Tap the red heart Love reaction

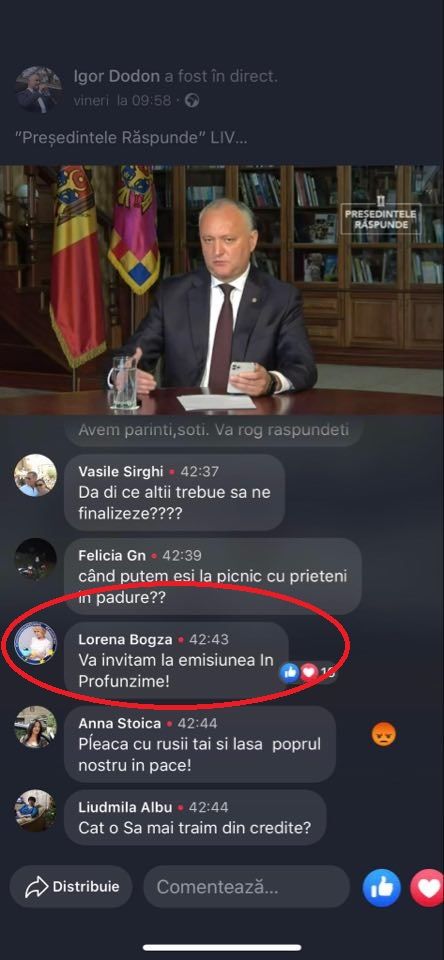(427, 888)
